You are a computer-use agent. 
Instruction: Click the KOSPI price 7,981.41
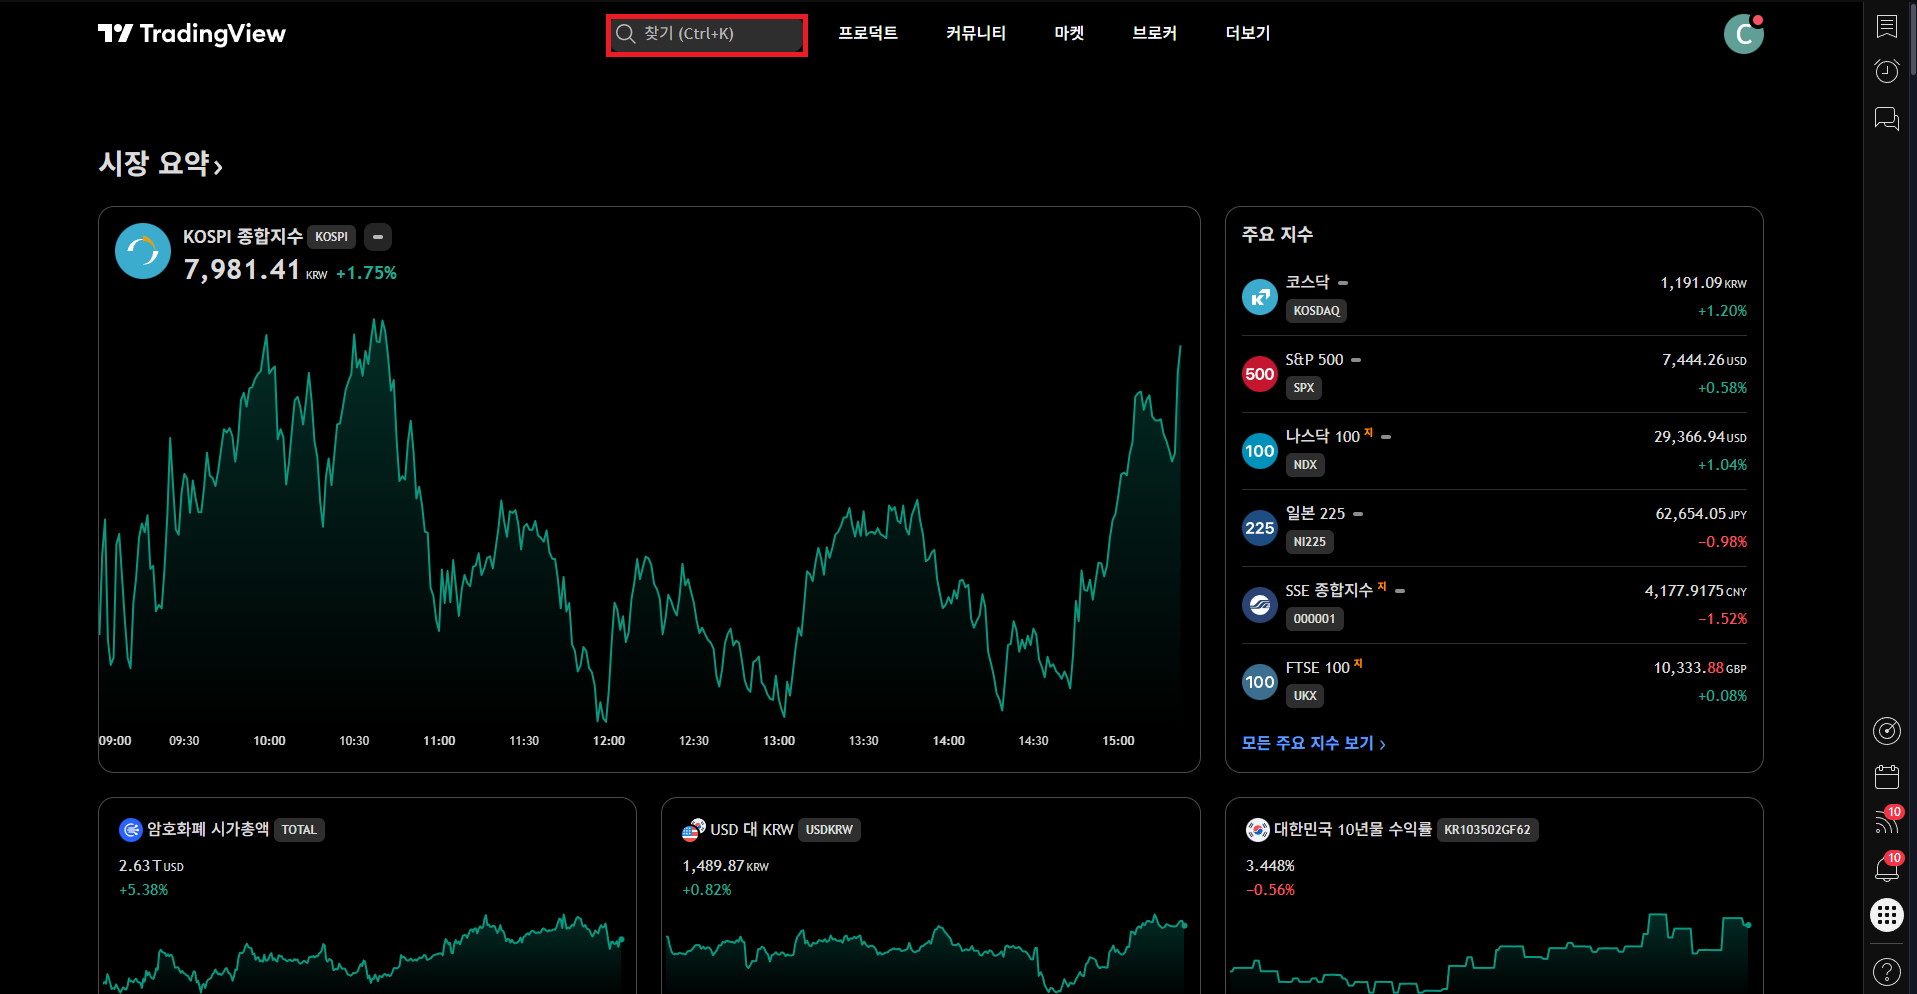coord(242,270)
